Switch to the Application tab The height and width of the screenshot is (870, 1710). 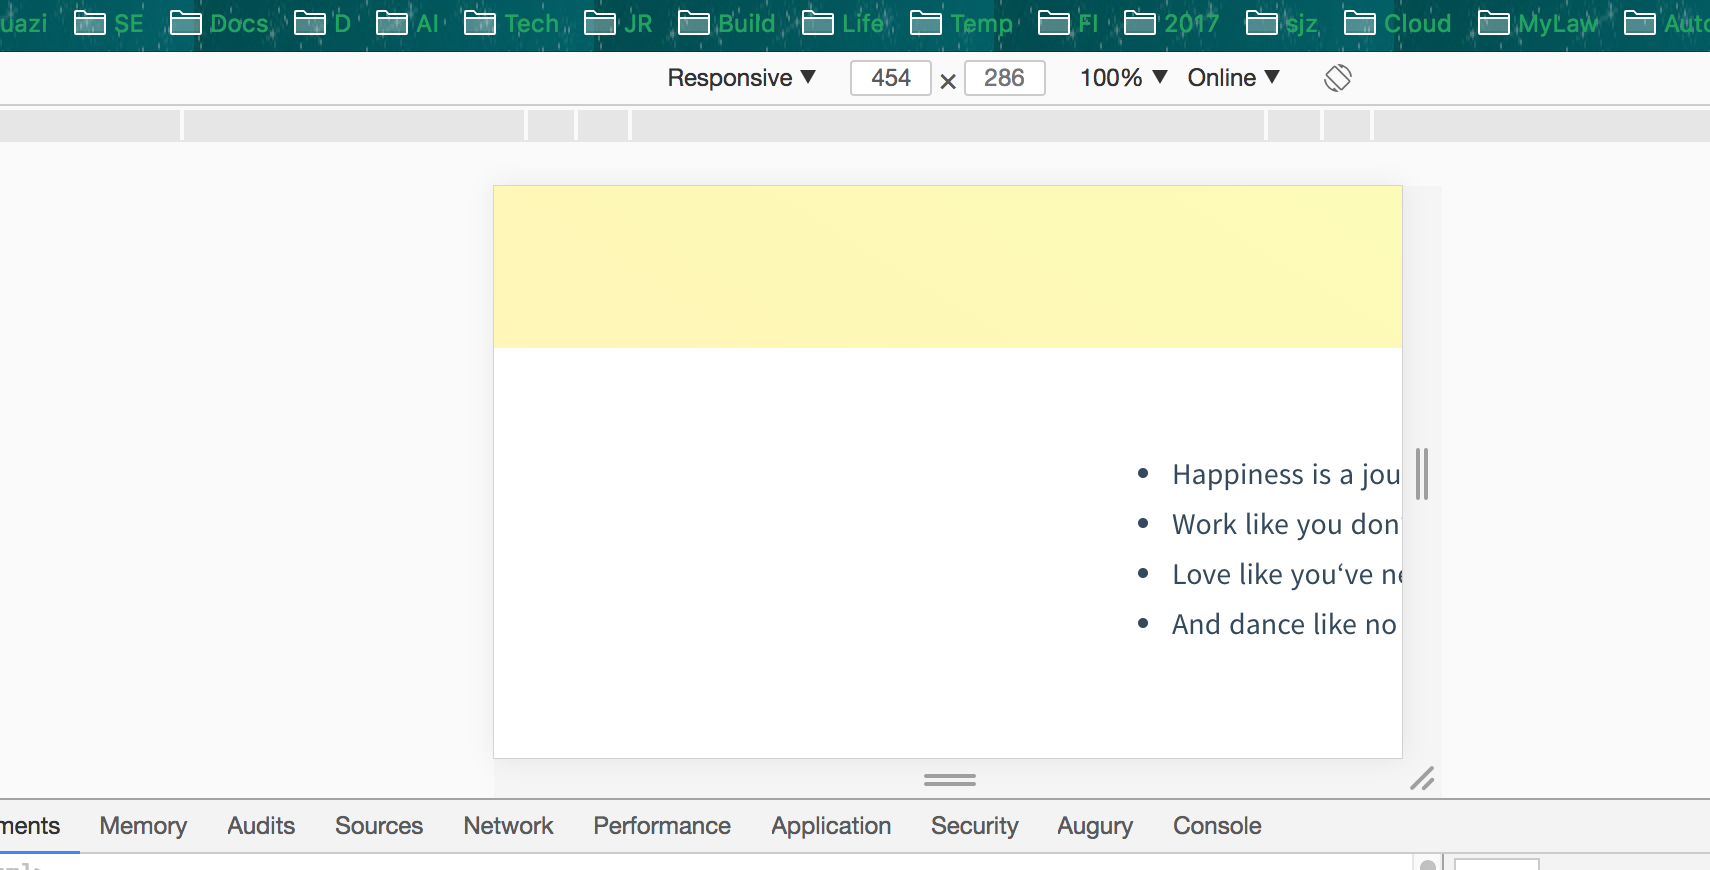[x=831, y=826]
